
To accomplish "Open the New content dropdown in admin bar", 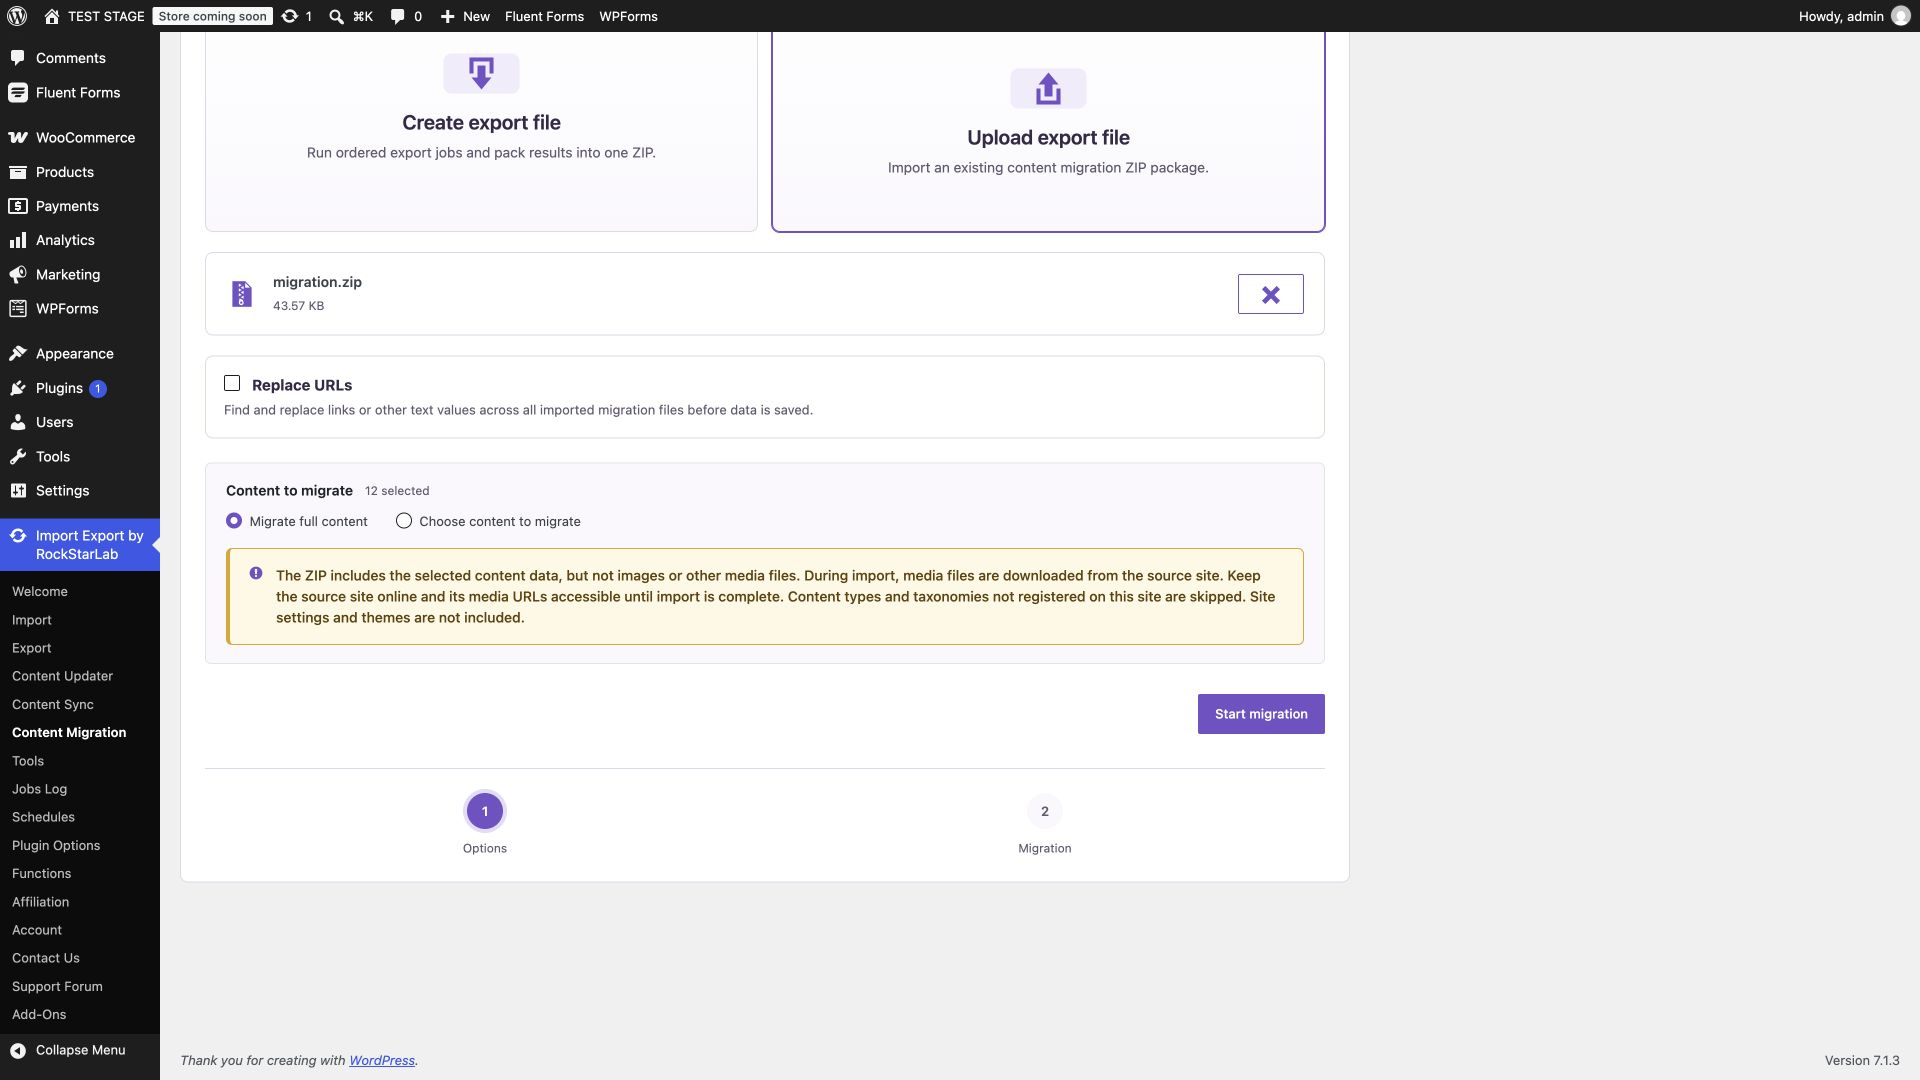I will pos(465,16).
